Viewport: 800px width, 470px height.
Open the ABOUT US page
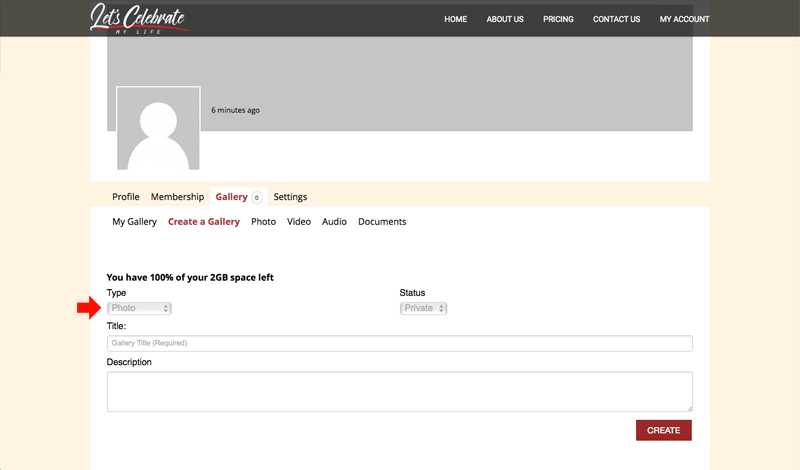pyautogui.click(x=505, y=19)
